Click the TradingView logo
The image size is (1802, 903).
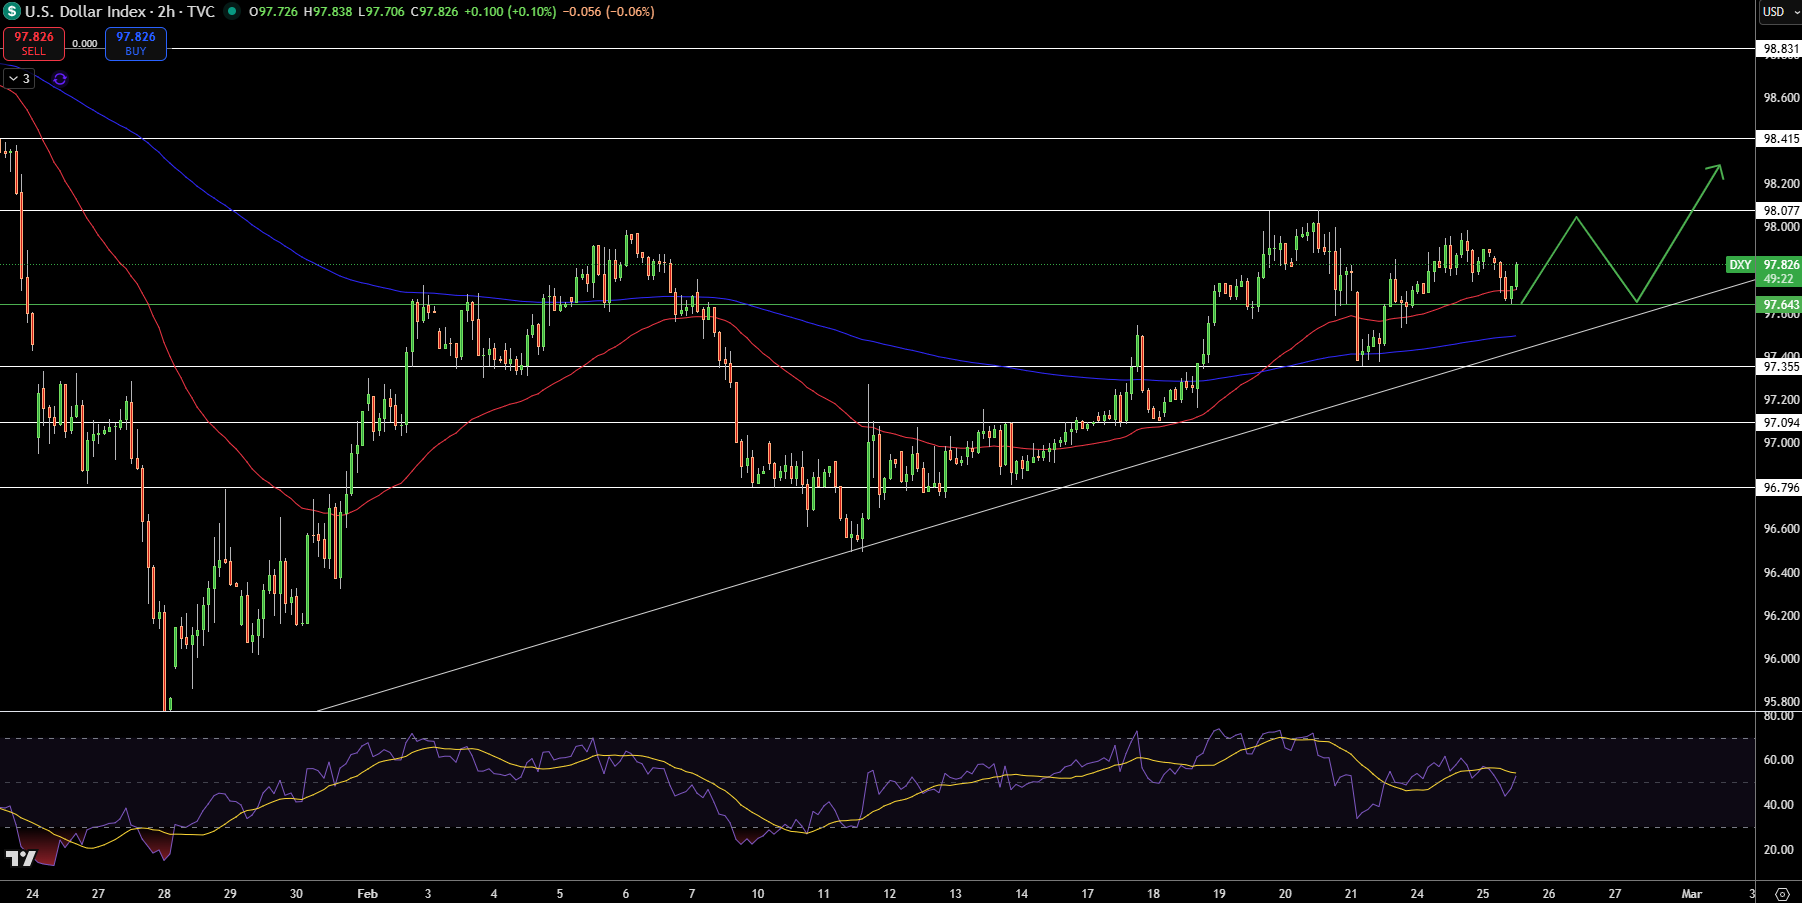coord(21,858)
